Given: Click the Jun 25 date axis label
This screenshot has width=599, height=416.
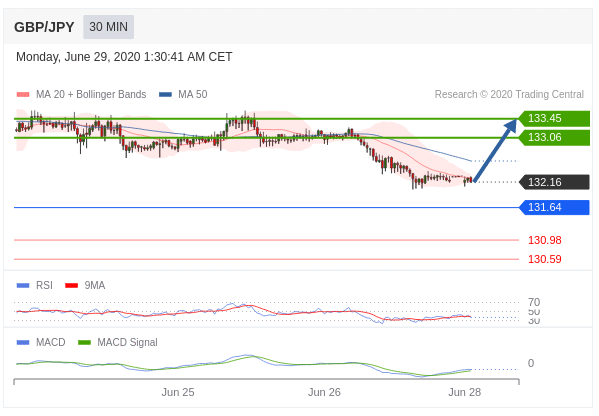Looking at the screenshot, I should coord(178,392).
